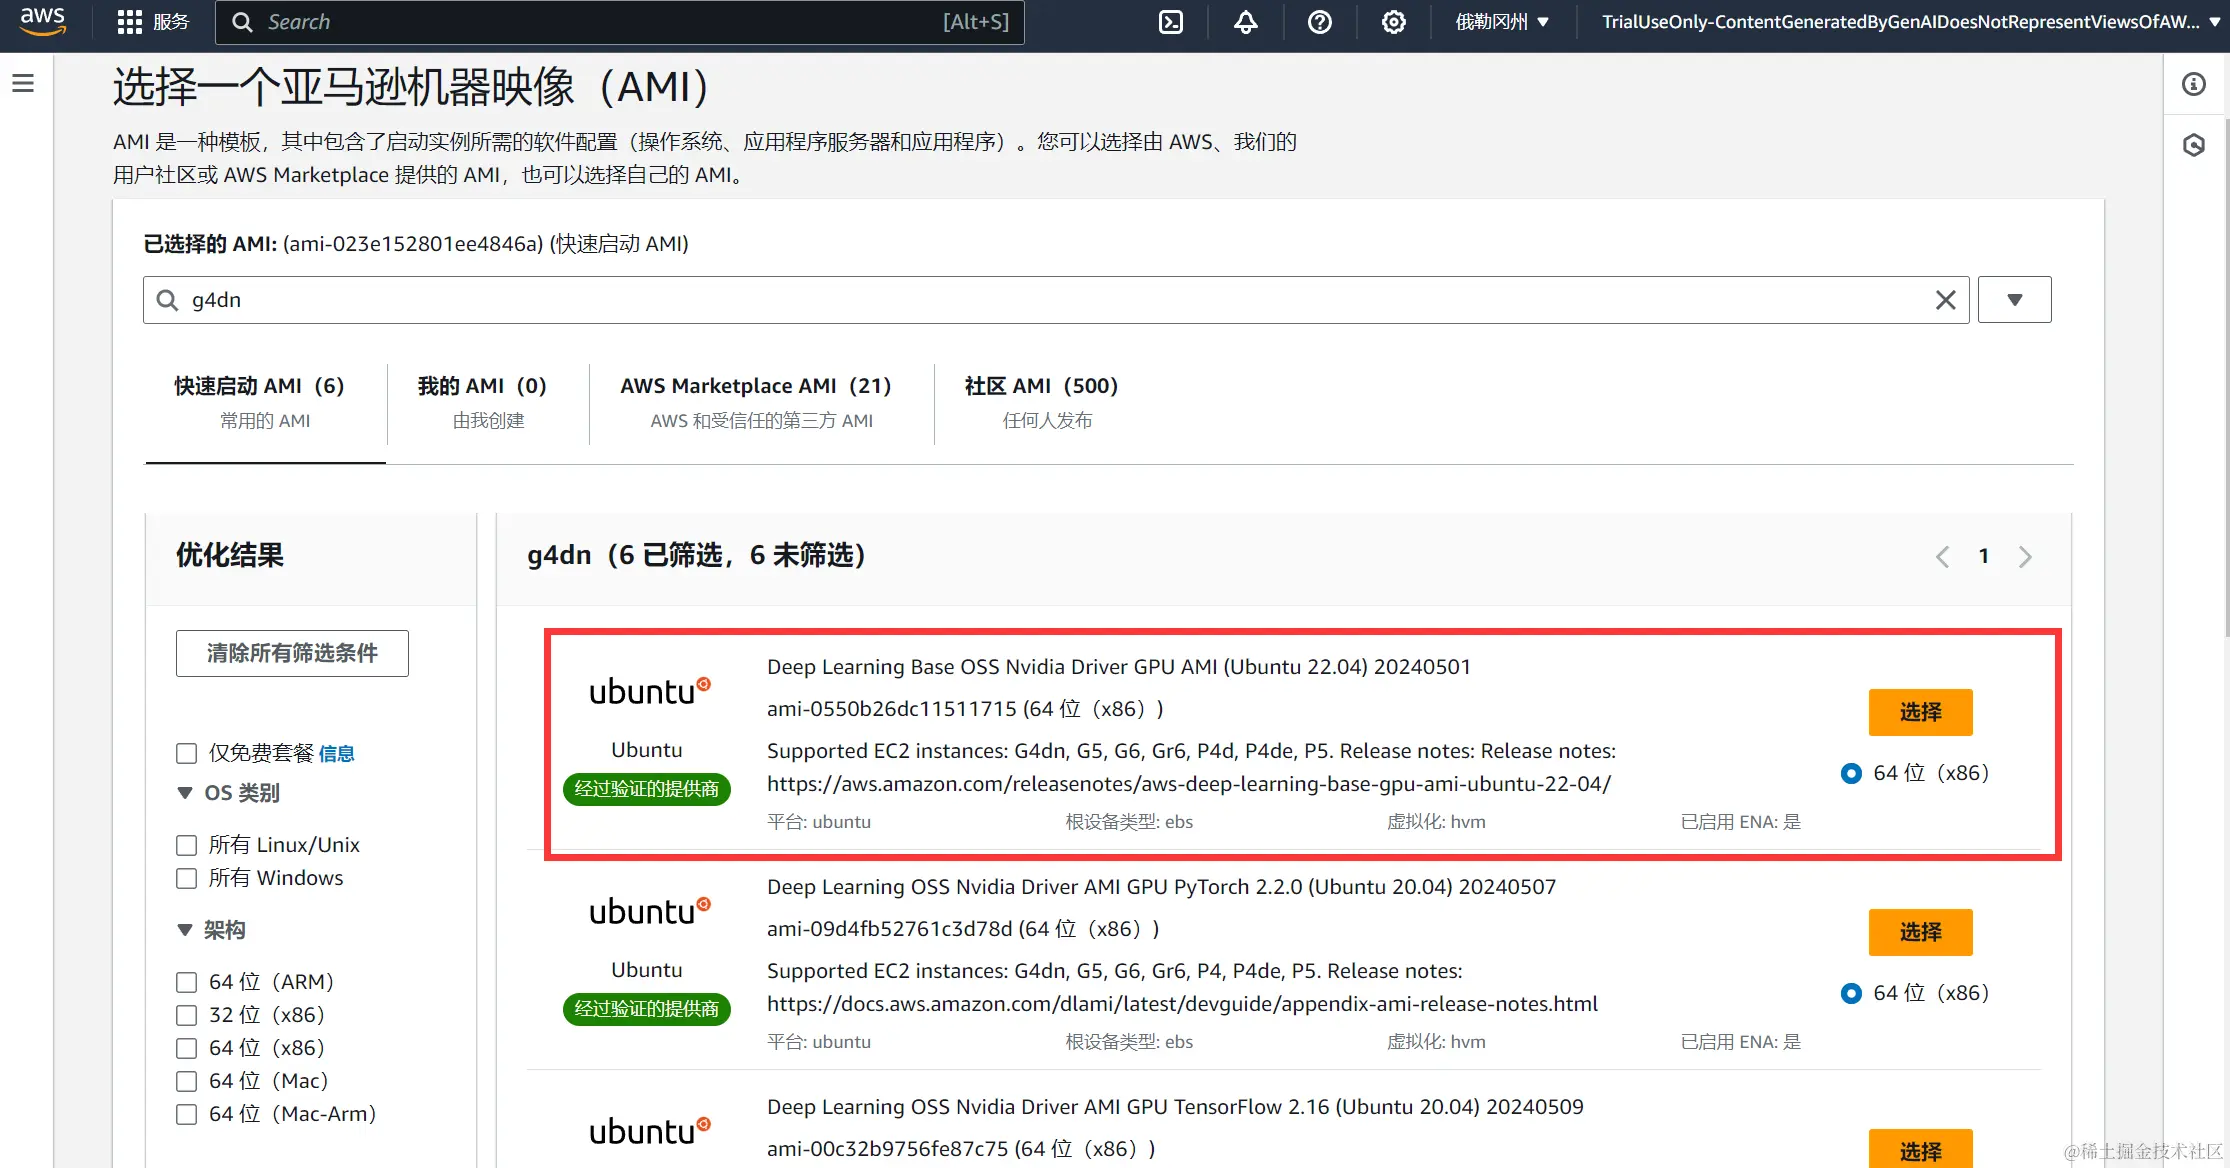2230x1168 pixels.
Task: Click verified provider badge on Base OSS AMI
Action: [647, 789]
